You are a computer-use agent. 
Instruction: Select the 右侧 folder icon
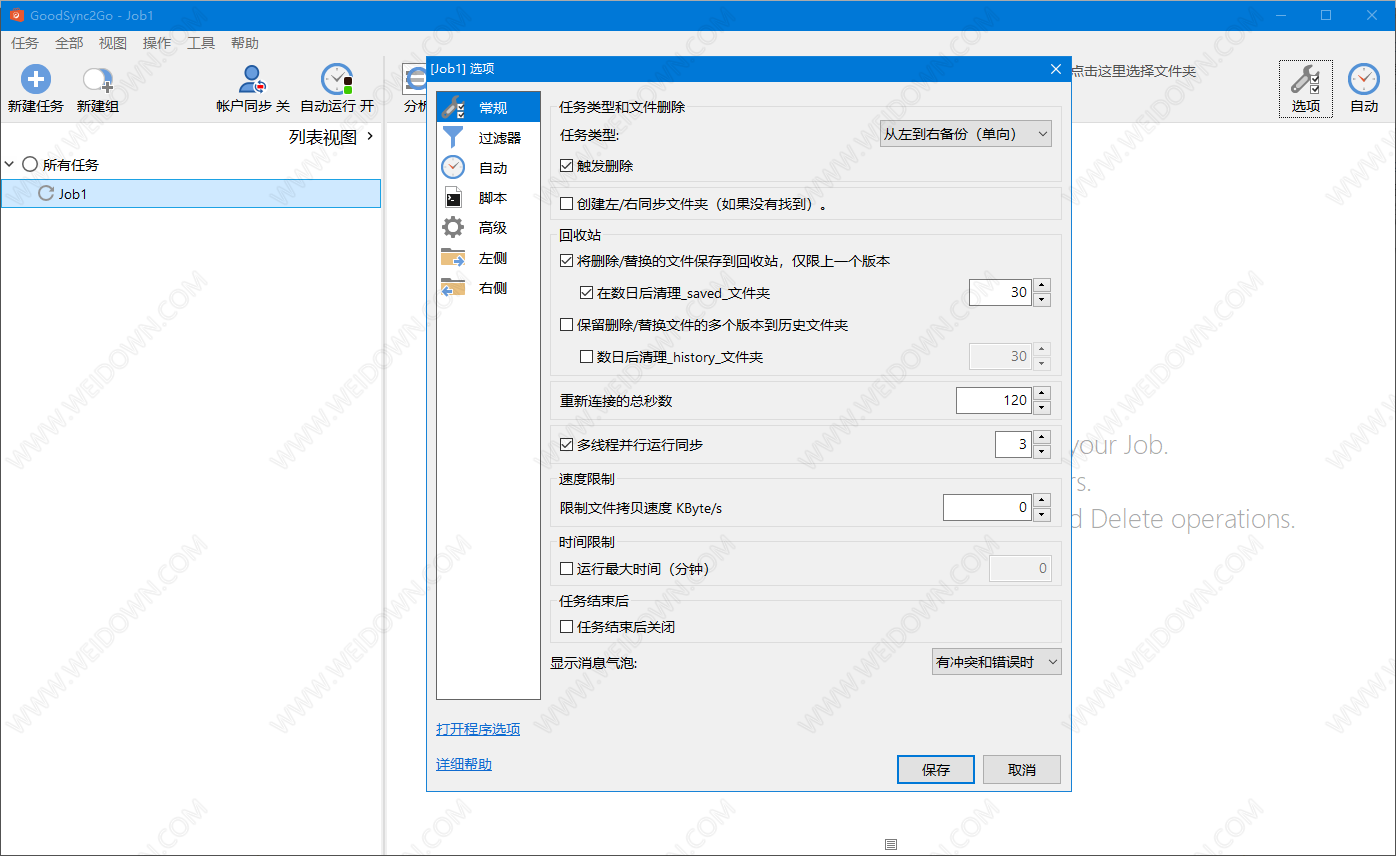pyautogui.click(x=453, y=287)
